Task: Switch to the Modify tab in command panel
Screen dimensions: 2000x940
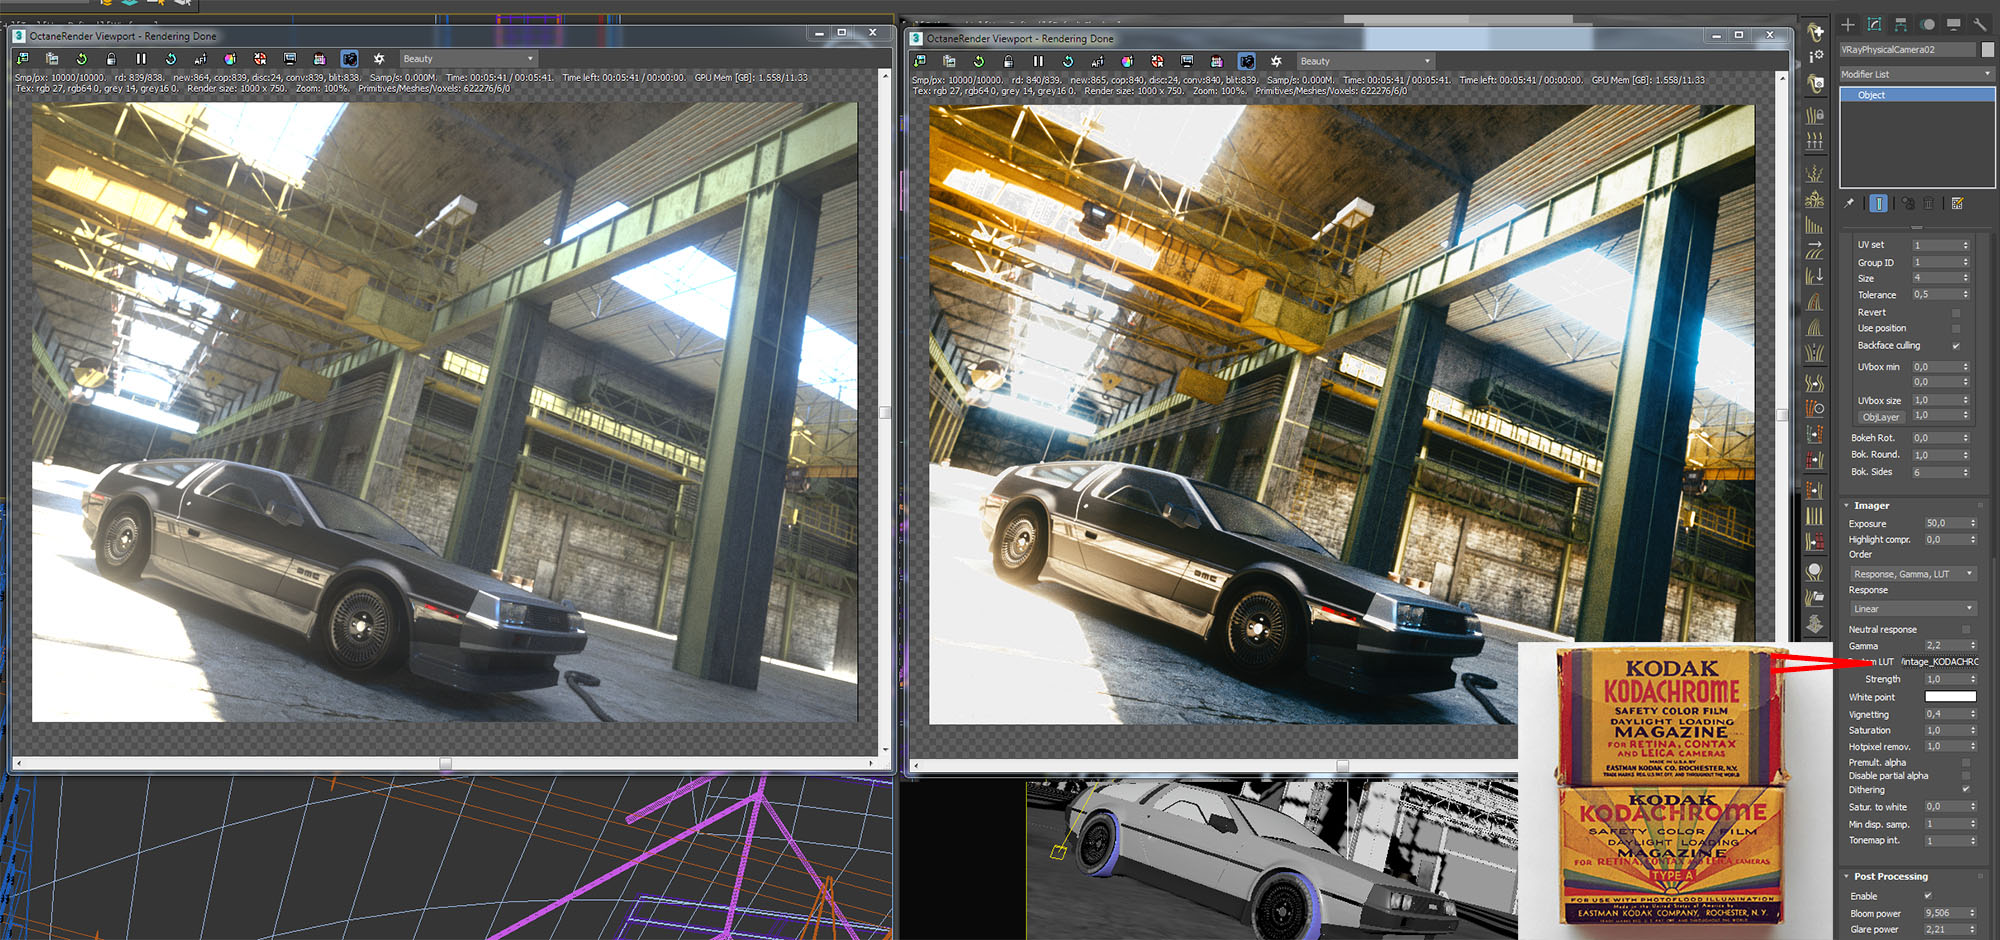Action: 1874,25
